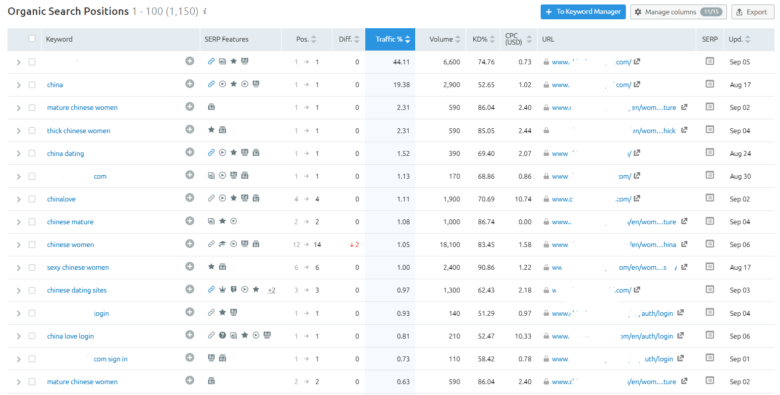Add 'chinalove' keyword via plus icon
This screenshot has height=395, width=780.
tap(190, 198)
